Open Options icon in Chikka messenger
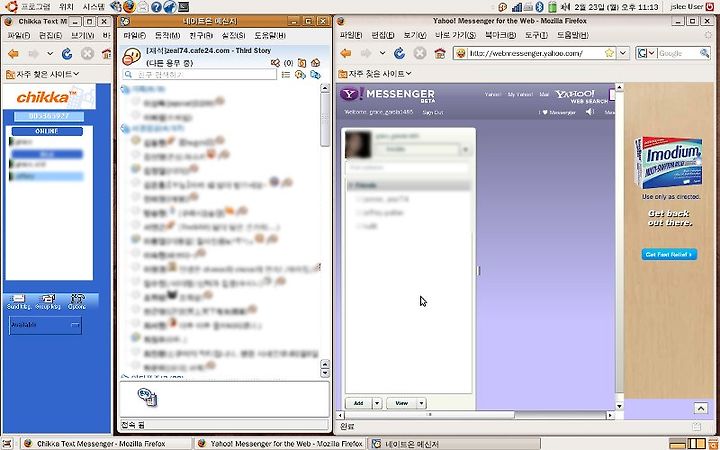This screenshot has width=720, height=450. coord(77,302)
